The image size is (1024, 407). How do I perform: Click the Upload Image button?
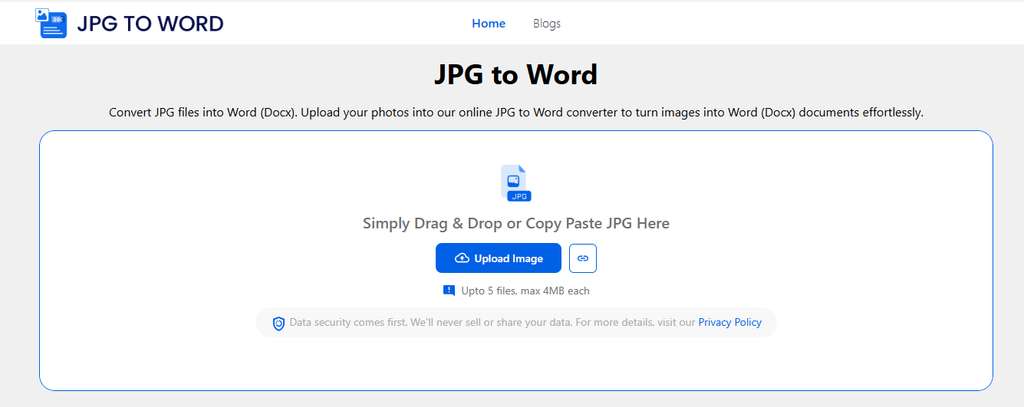(498, 258)
